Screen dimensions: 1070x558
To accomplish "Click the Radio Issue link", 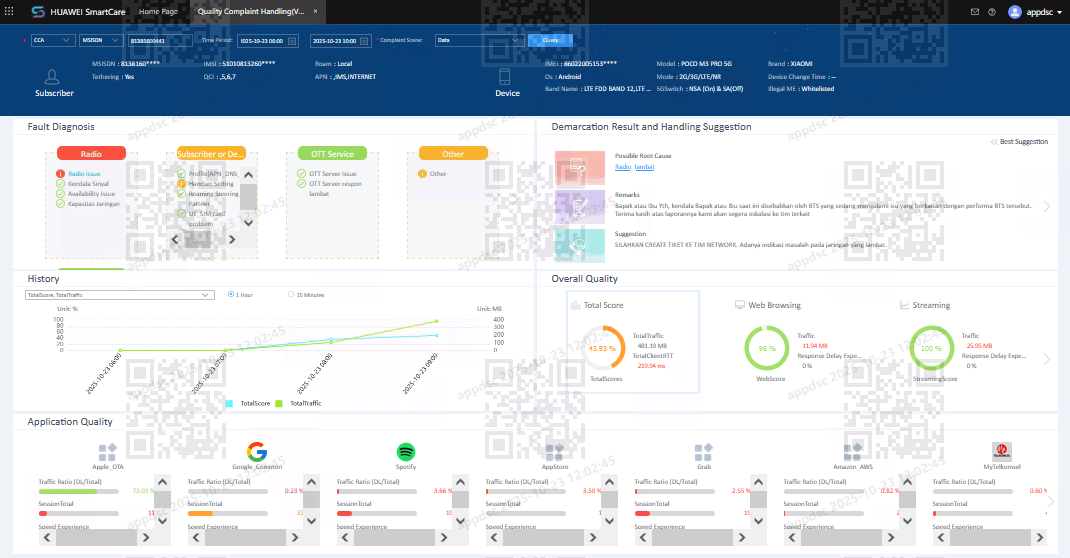I will point(84,174).
